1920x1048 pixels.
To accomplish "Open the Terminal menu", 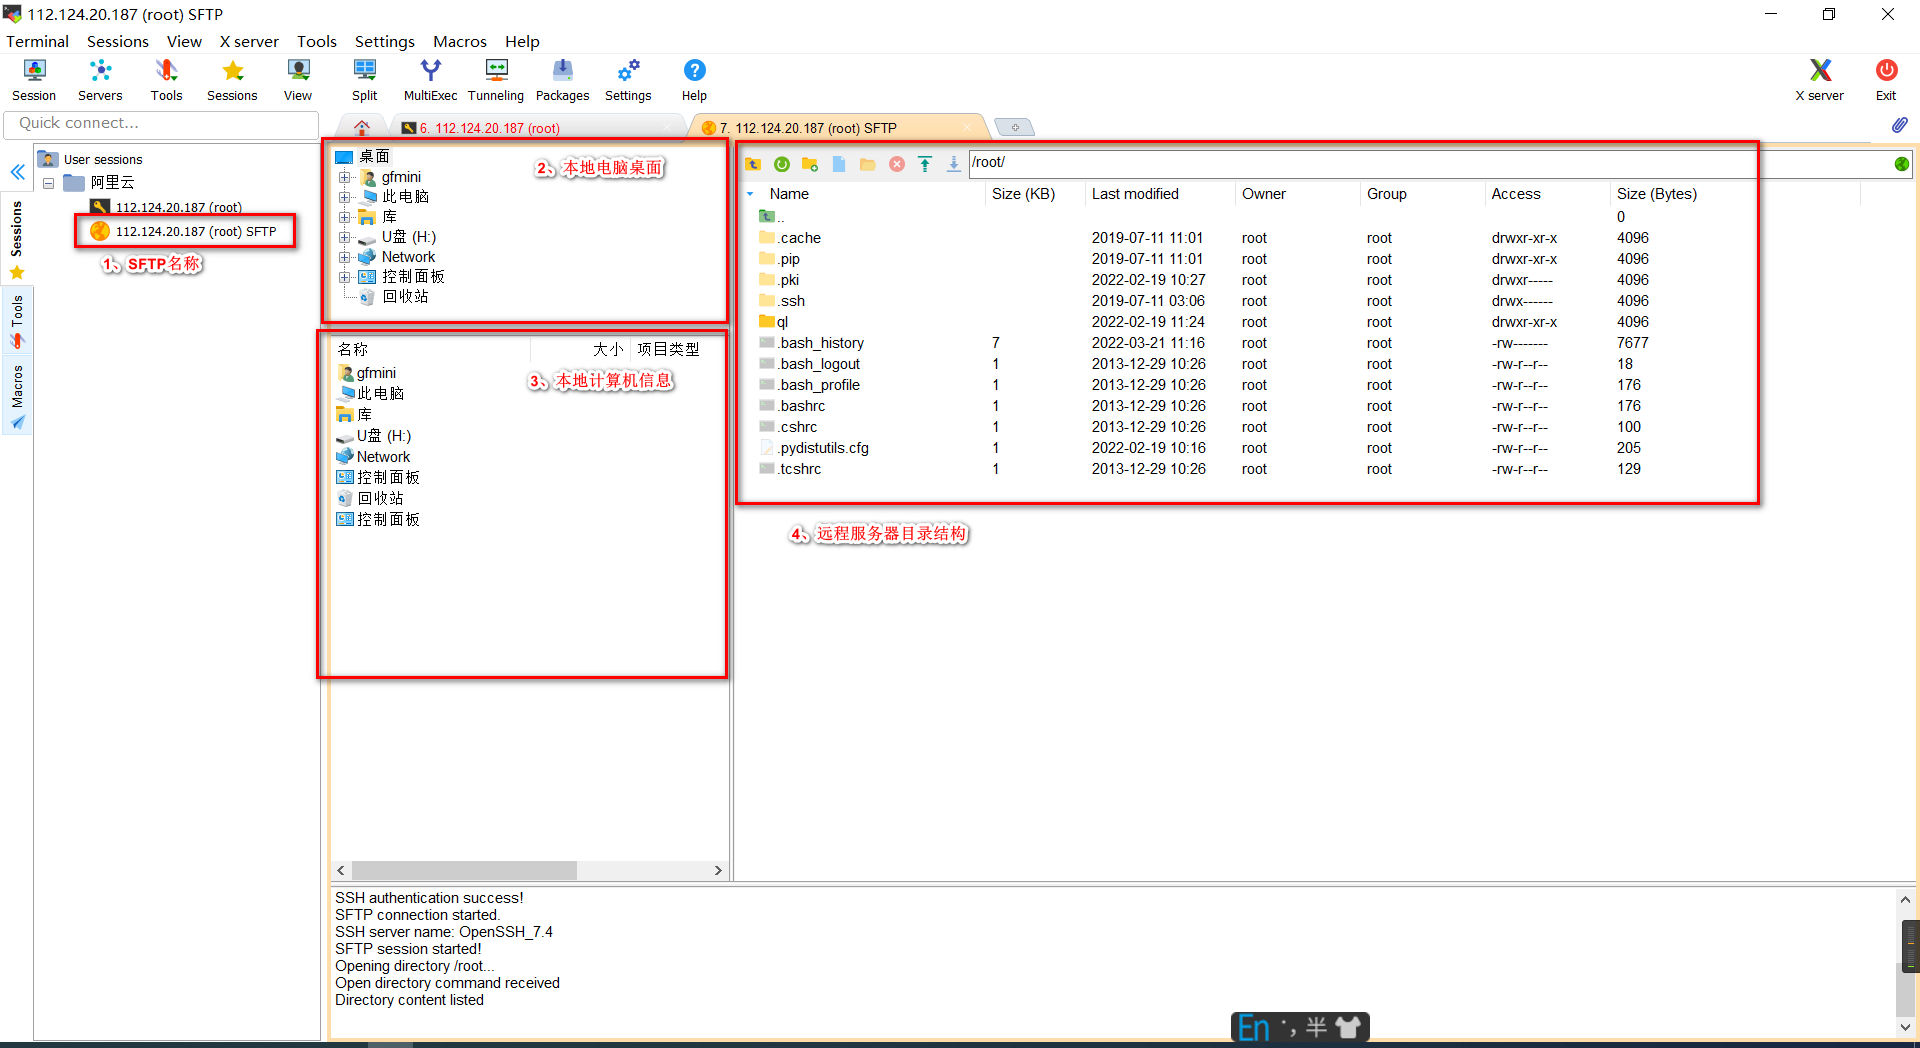I will [x=37, y=41].
